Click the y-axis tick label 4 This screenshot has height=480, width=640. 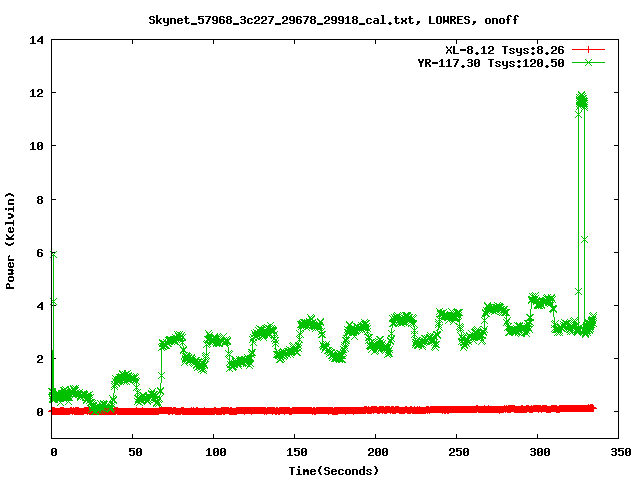[40, 306]
